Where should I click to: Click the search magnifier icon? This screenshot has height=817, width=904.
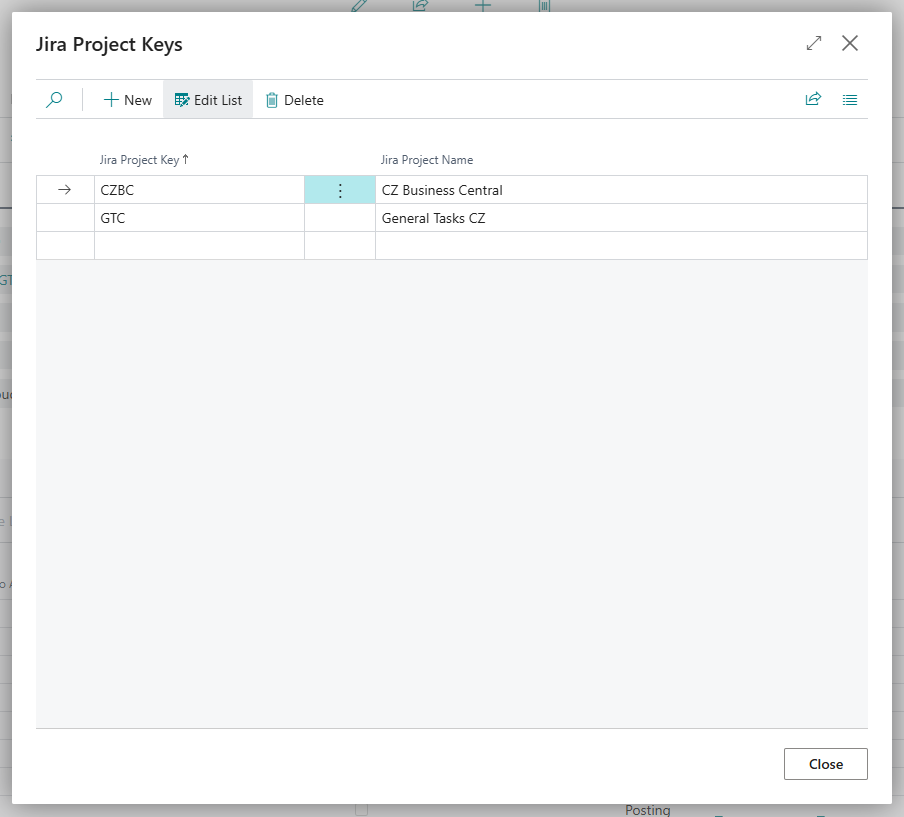click(x=55, y=100)
